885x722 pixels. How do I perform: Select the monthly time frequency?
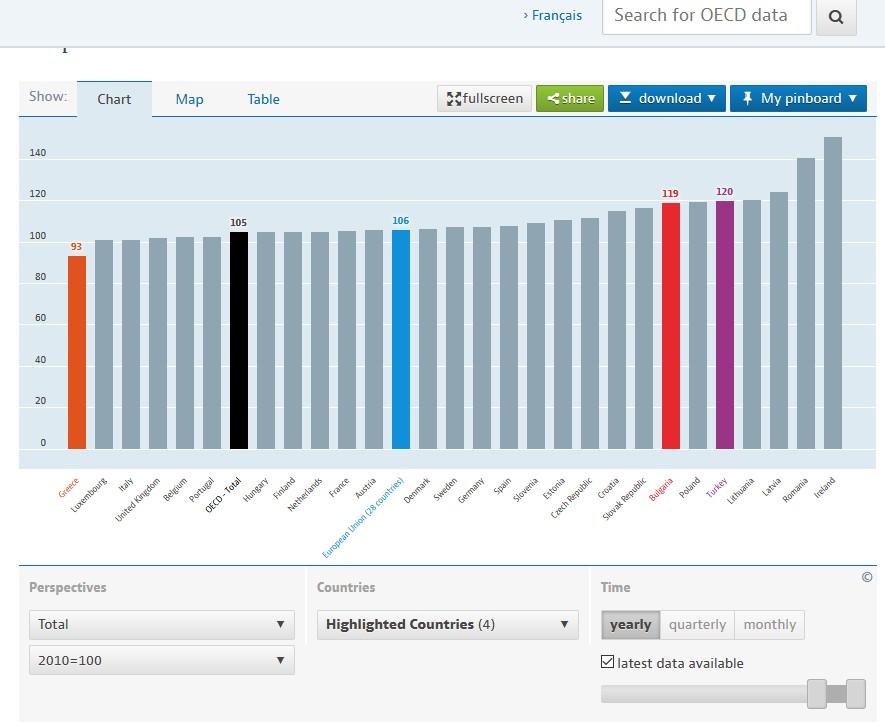pos(769,624)
